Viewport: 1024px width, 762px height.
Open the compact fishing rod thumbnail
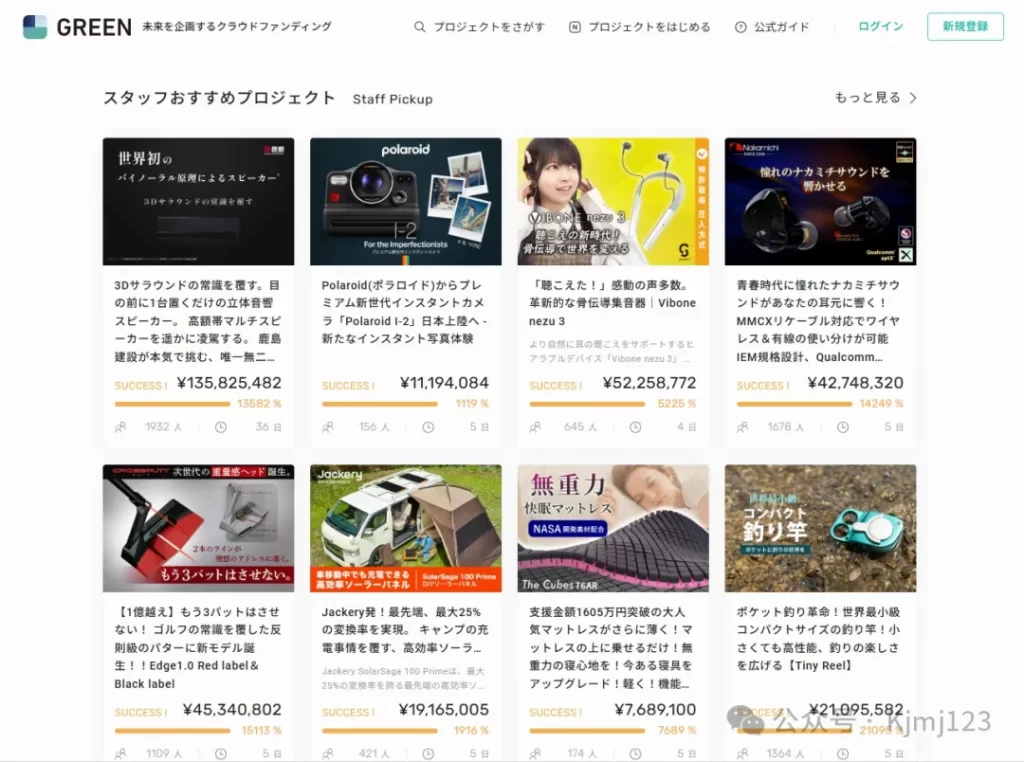pos(820,528)
